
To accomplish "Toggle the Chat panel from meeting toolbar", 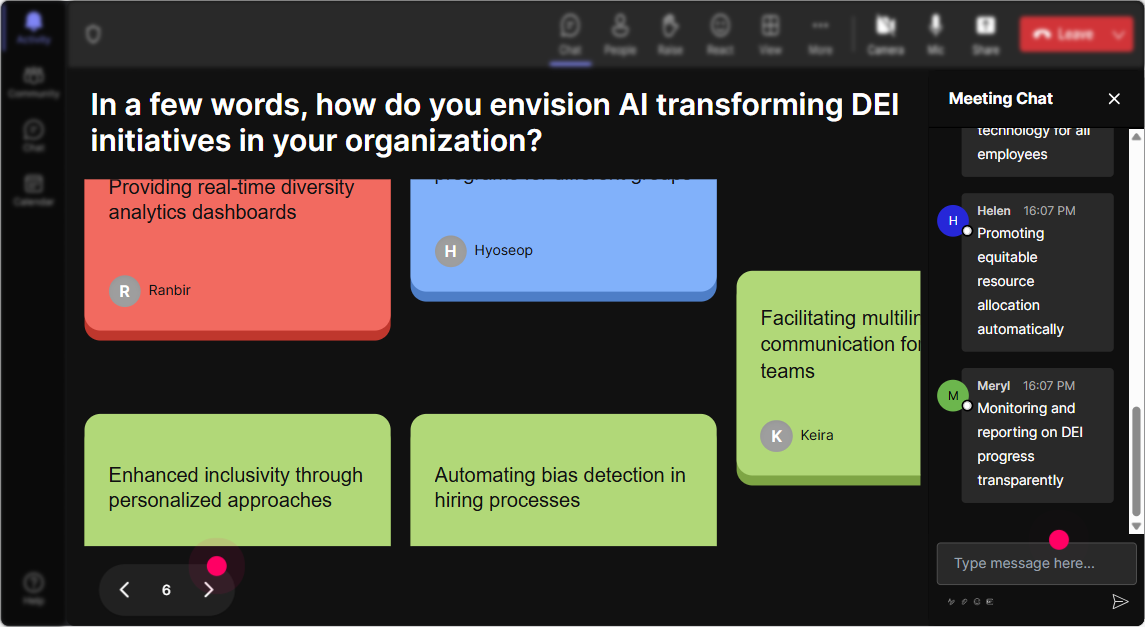I will pyautogui.click(x=570, y=34).
